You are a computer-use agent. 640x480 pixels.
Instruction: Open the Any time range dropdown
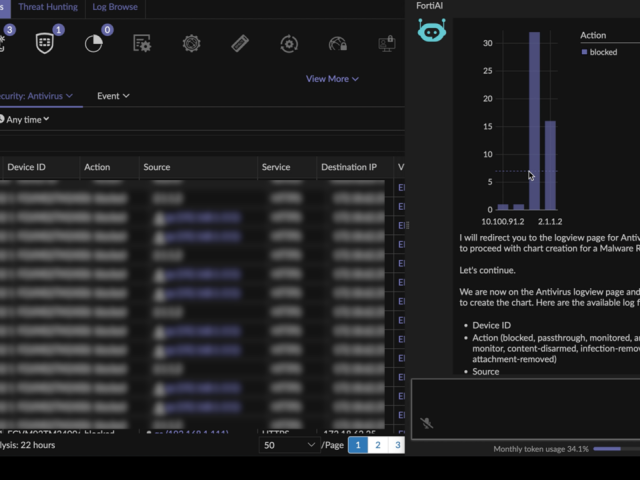coord(25,119)
